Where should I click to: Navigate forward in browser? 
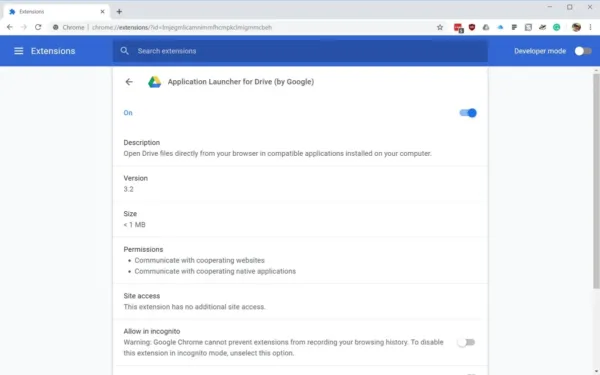(24, 27)
